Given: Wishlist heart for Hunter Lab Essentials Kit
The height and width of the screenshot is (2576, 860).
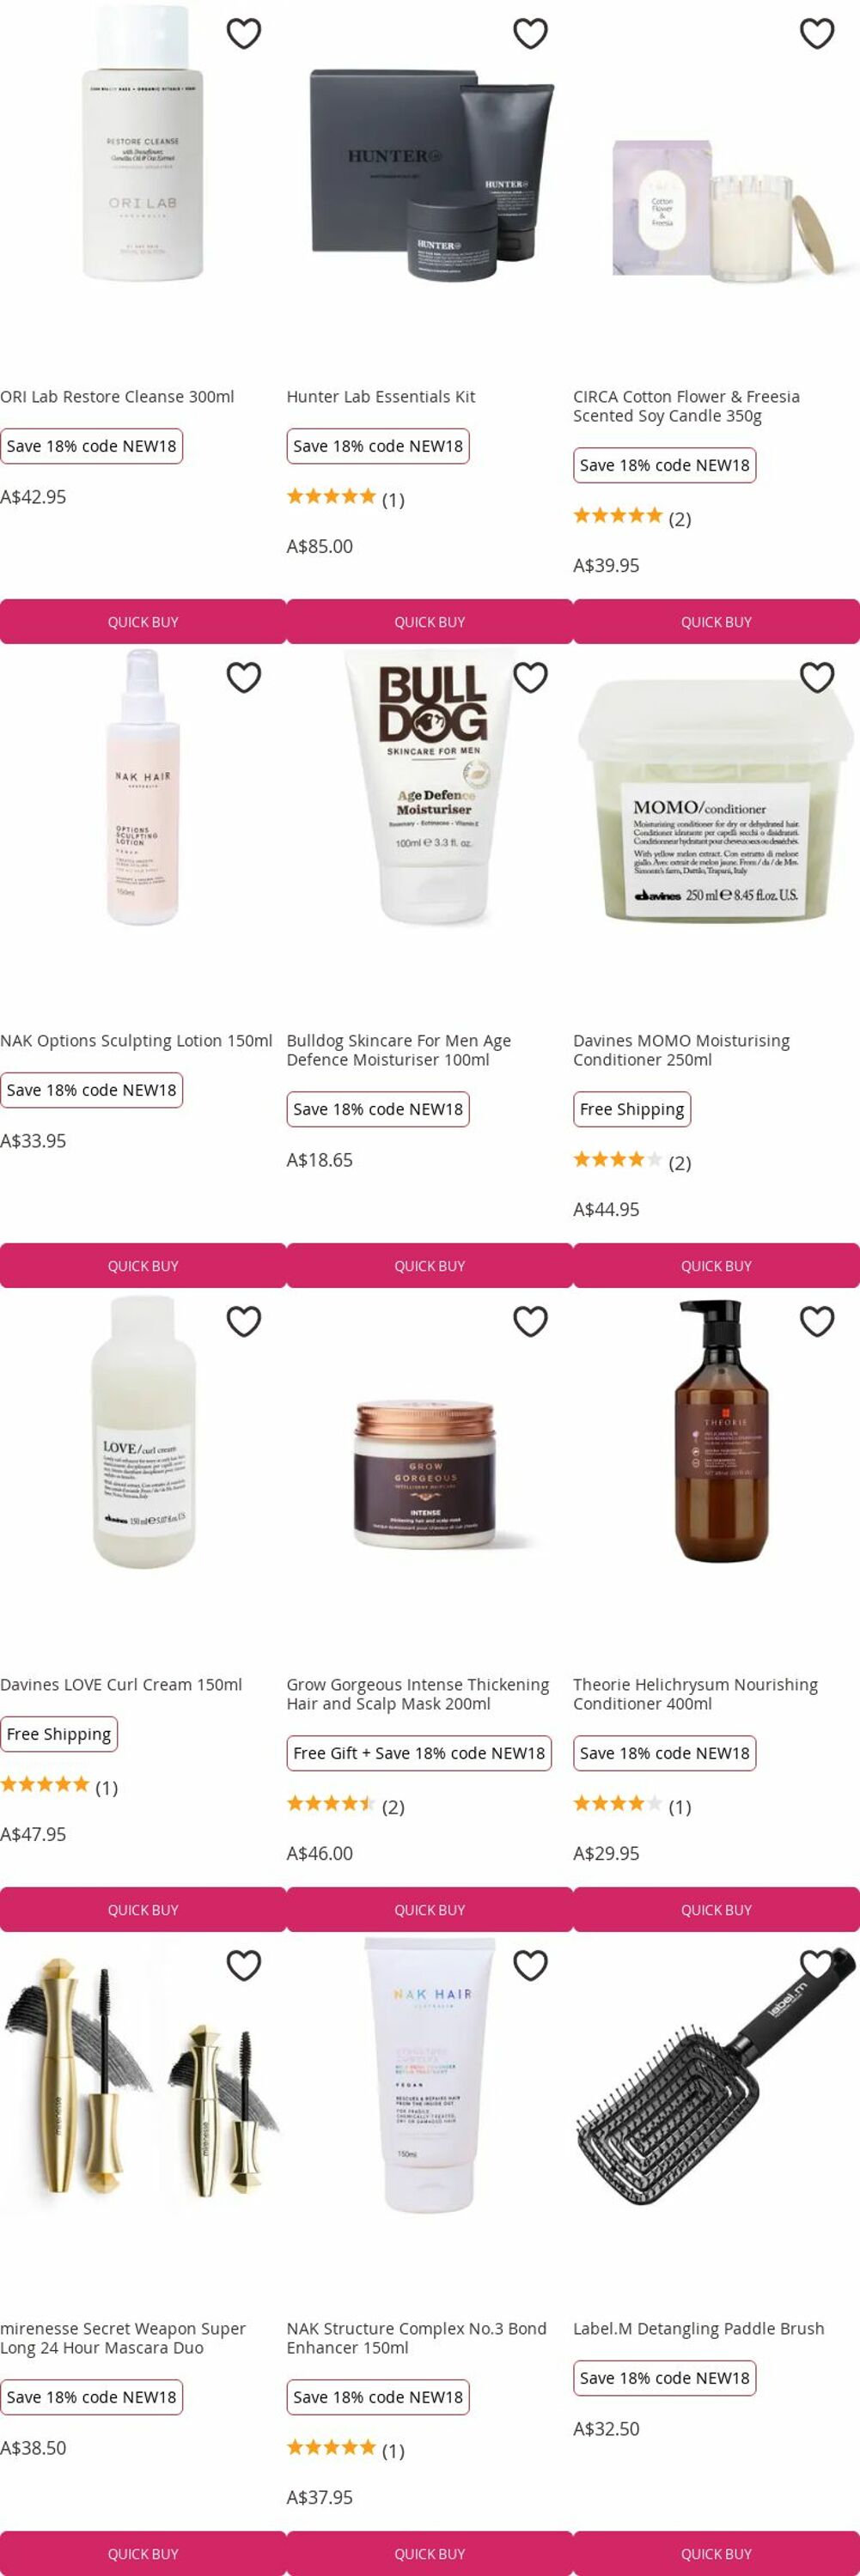Looking at the screenshot, I should [530, 34].
